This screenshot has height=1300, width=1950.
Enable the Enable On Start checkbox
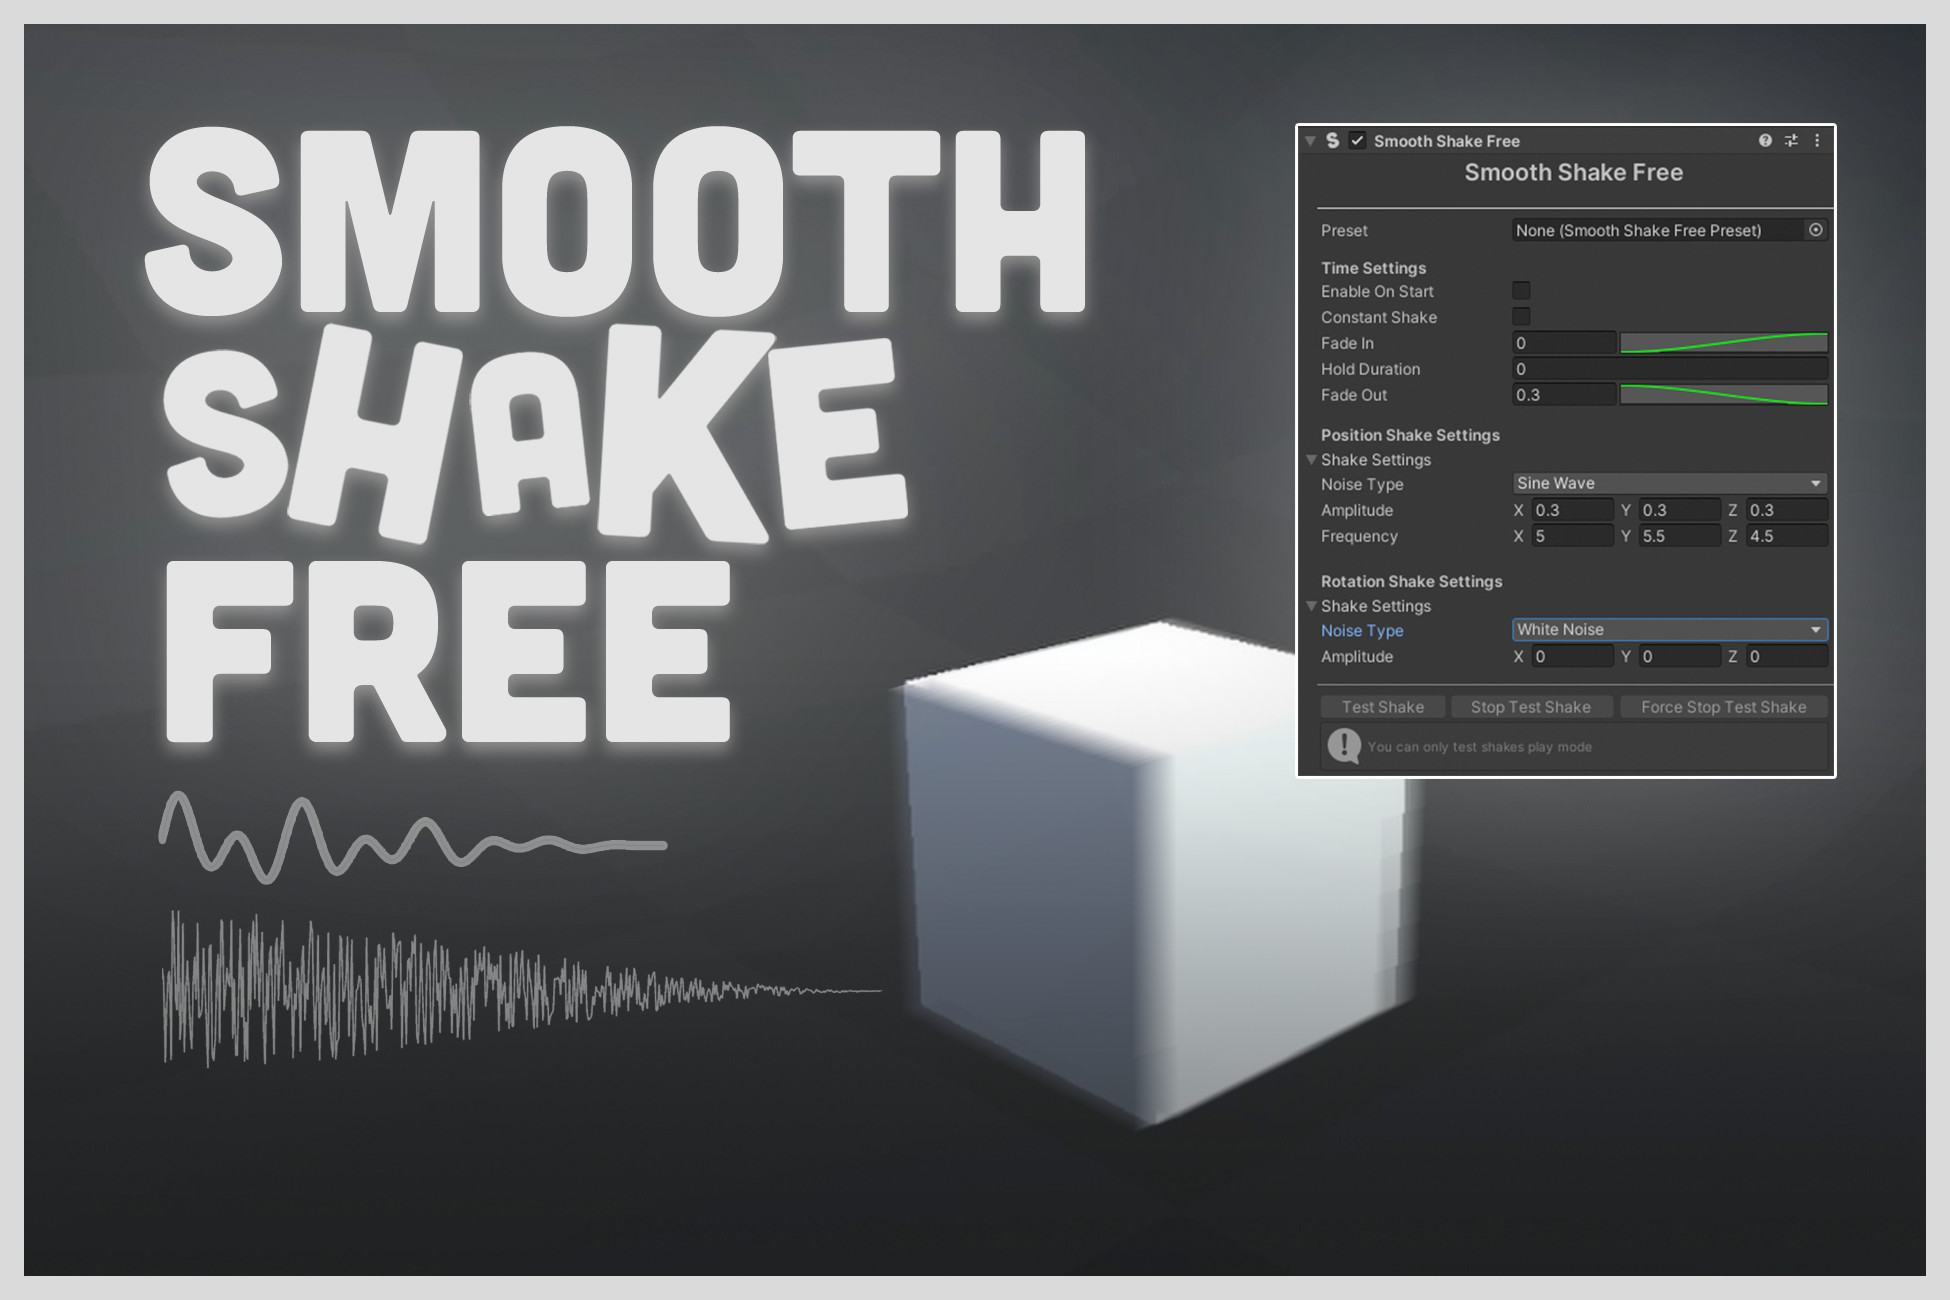click(x=1521, y=291)
